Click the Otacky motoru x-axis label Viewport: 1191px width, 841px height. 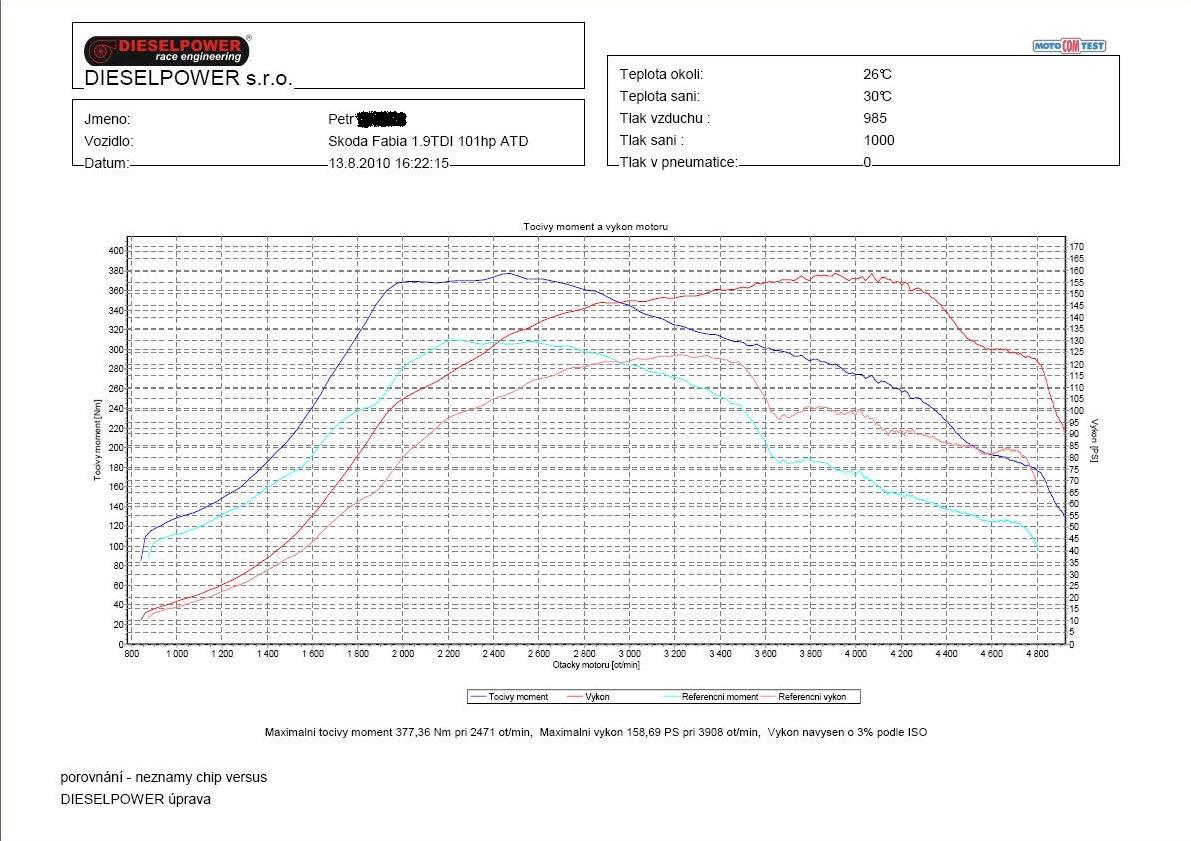coord(595,664)
